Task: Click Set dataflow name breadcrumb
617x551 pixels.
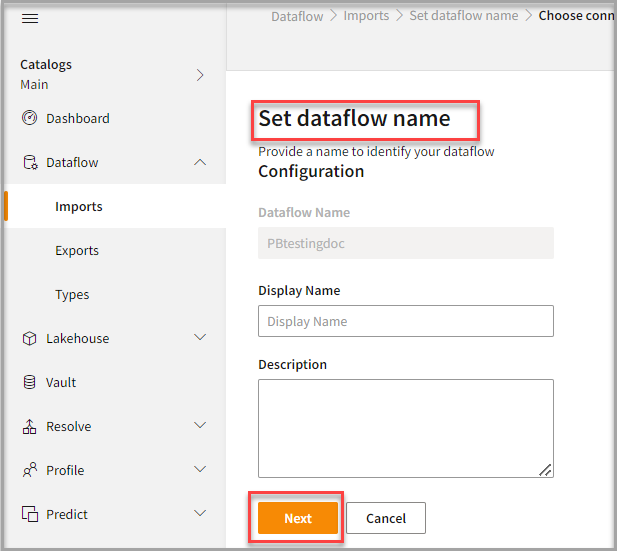Action: (464, 16)
